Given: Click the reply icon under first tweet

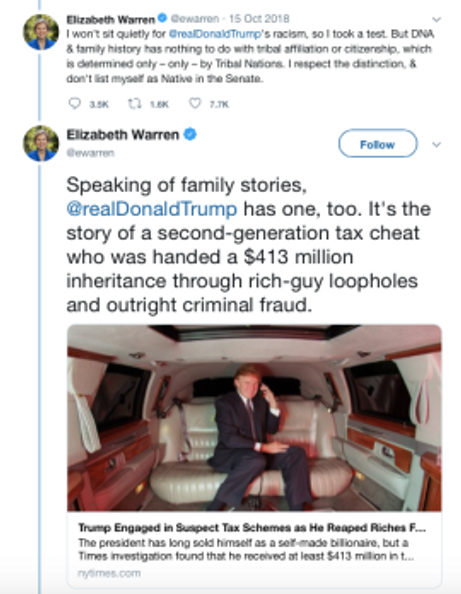Looking at the screenshot, I should (x=75, y=103).
